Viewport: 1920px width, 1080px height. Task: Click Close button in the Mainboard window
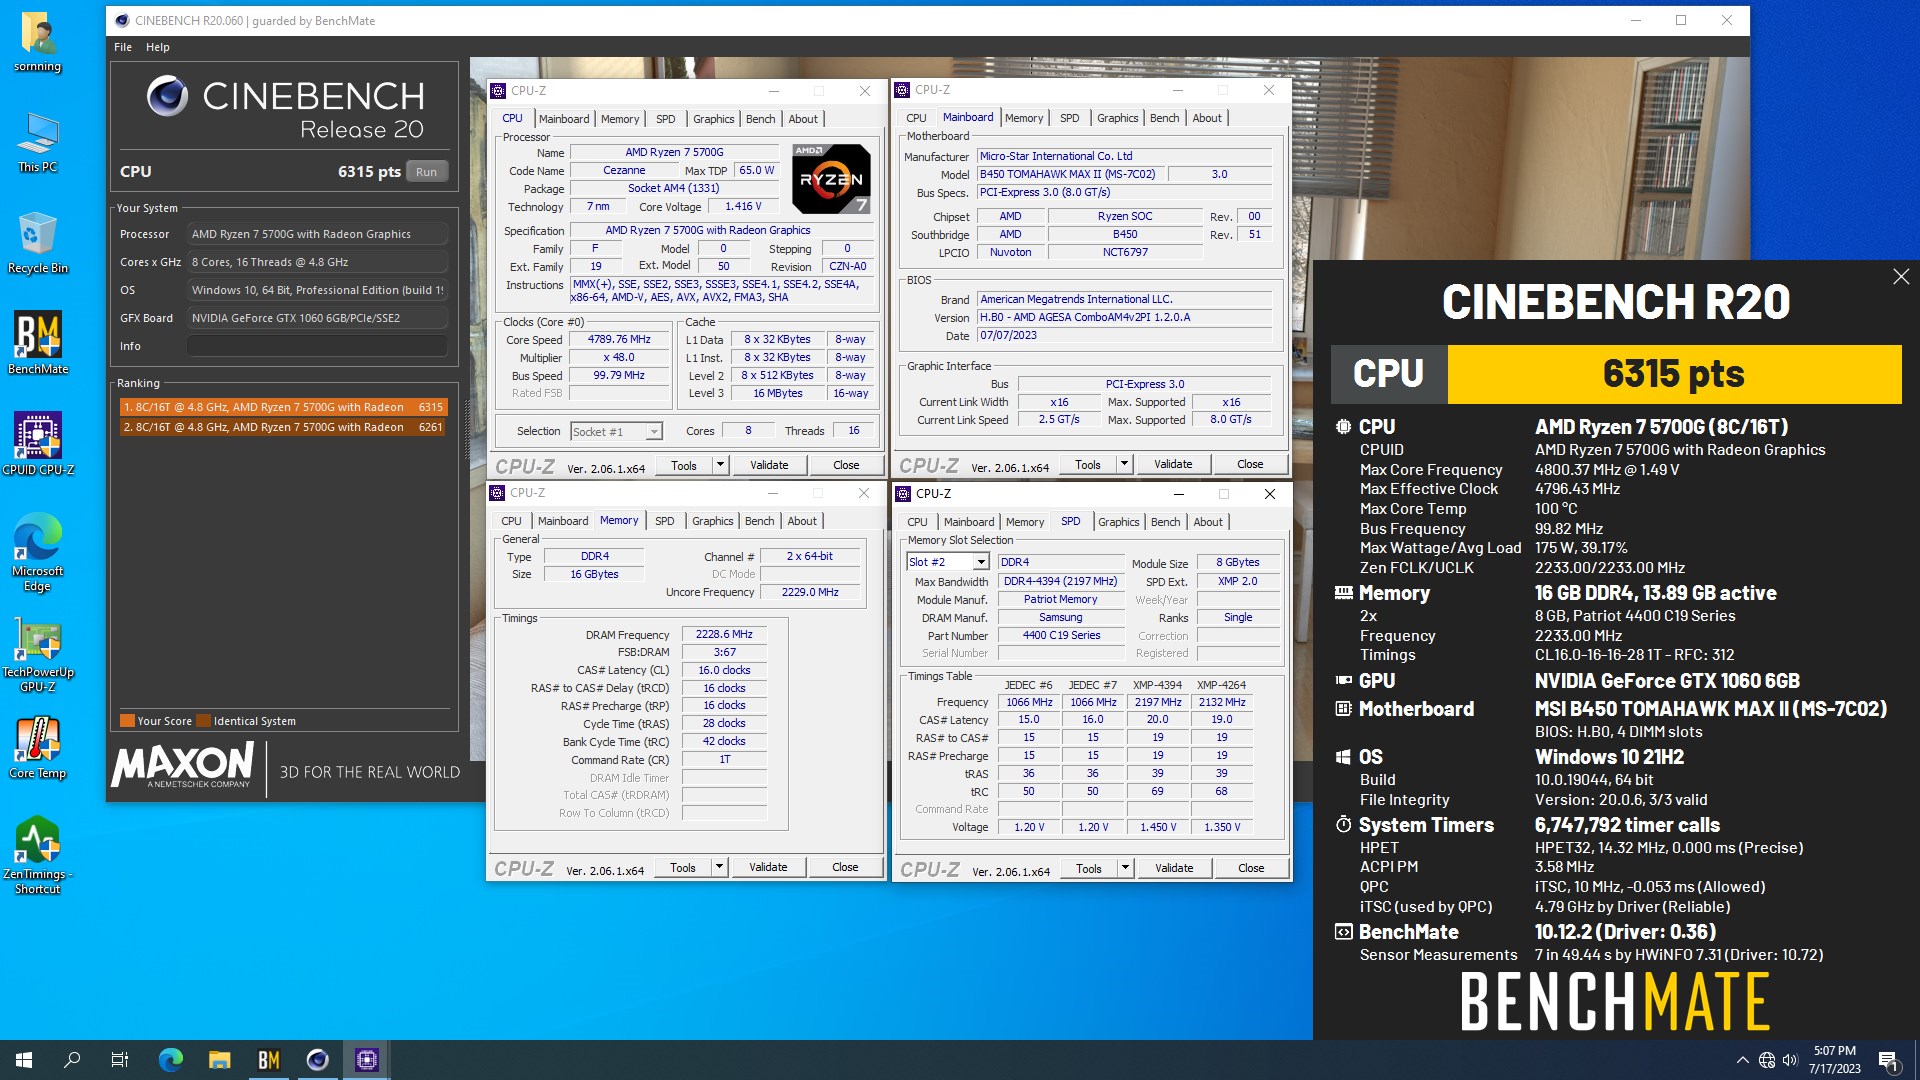[1250, 464]
